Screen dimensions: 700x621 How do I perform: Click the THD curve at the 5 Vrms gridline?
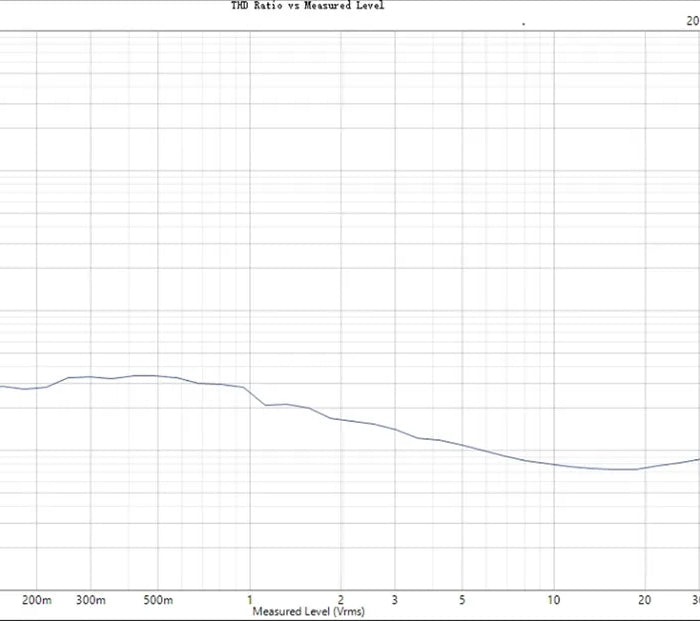pos(462,444)
